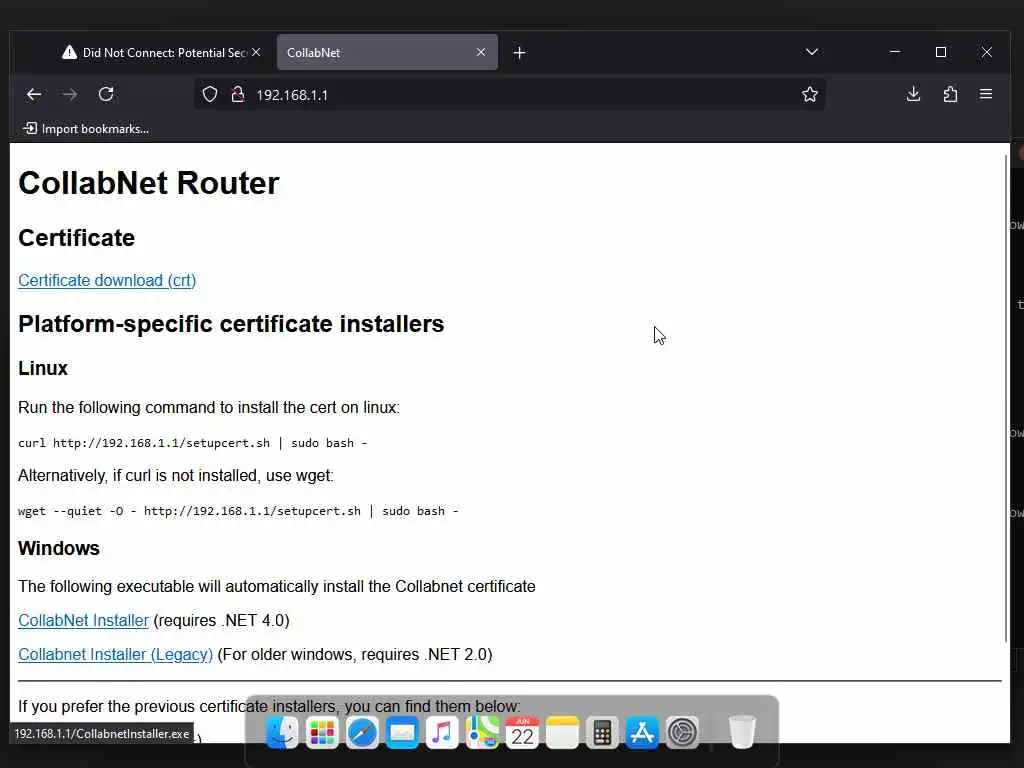
Task: Open Launchpad from the dock
Action: point(322,732)
